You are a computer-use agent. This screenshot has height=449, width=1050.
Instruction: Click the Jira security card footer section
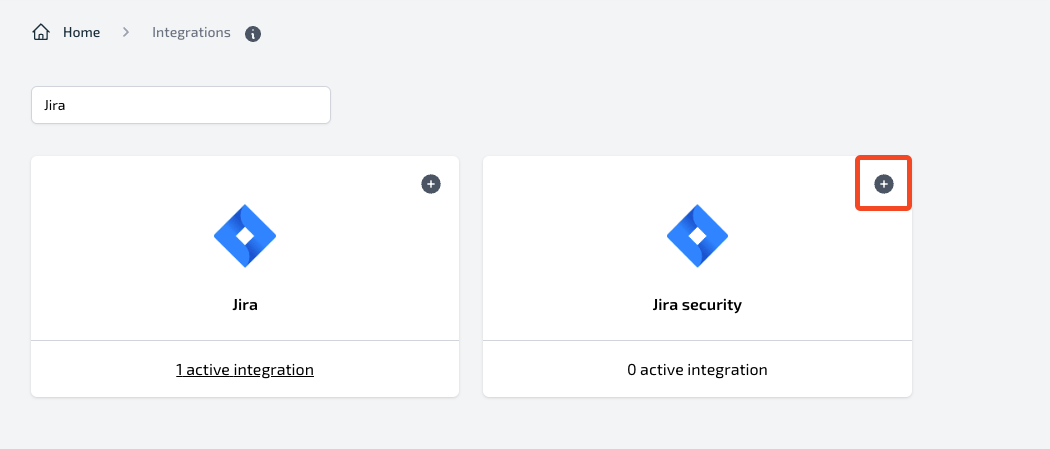point(697,369)
